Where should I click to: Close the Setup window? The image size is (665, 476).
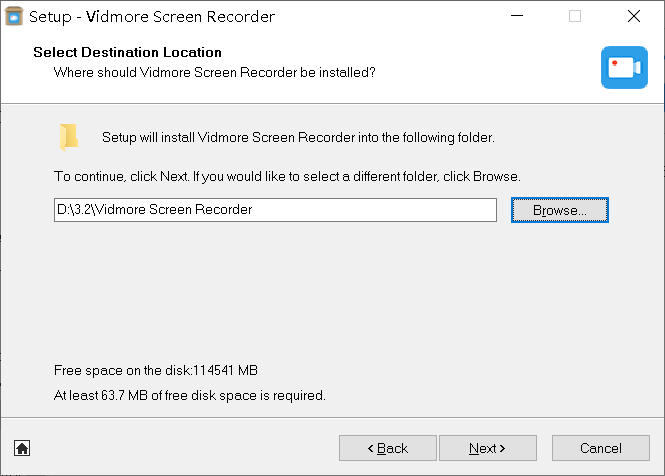tap(634, 16)
